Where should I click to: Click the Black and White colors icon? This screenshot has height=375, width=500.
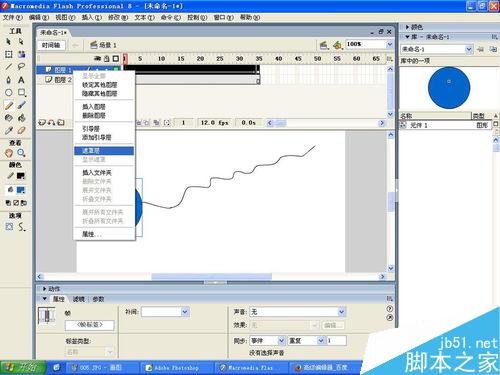[8, 203]
